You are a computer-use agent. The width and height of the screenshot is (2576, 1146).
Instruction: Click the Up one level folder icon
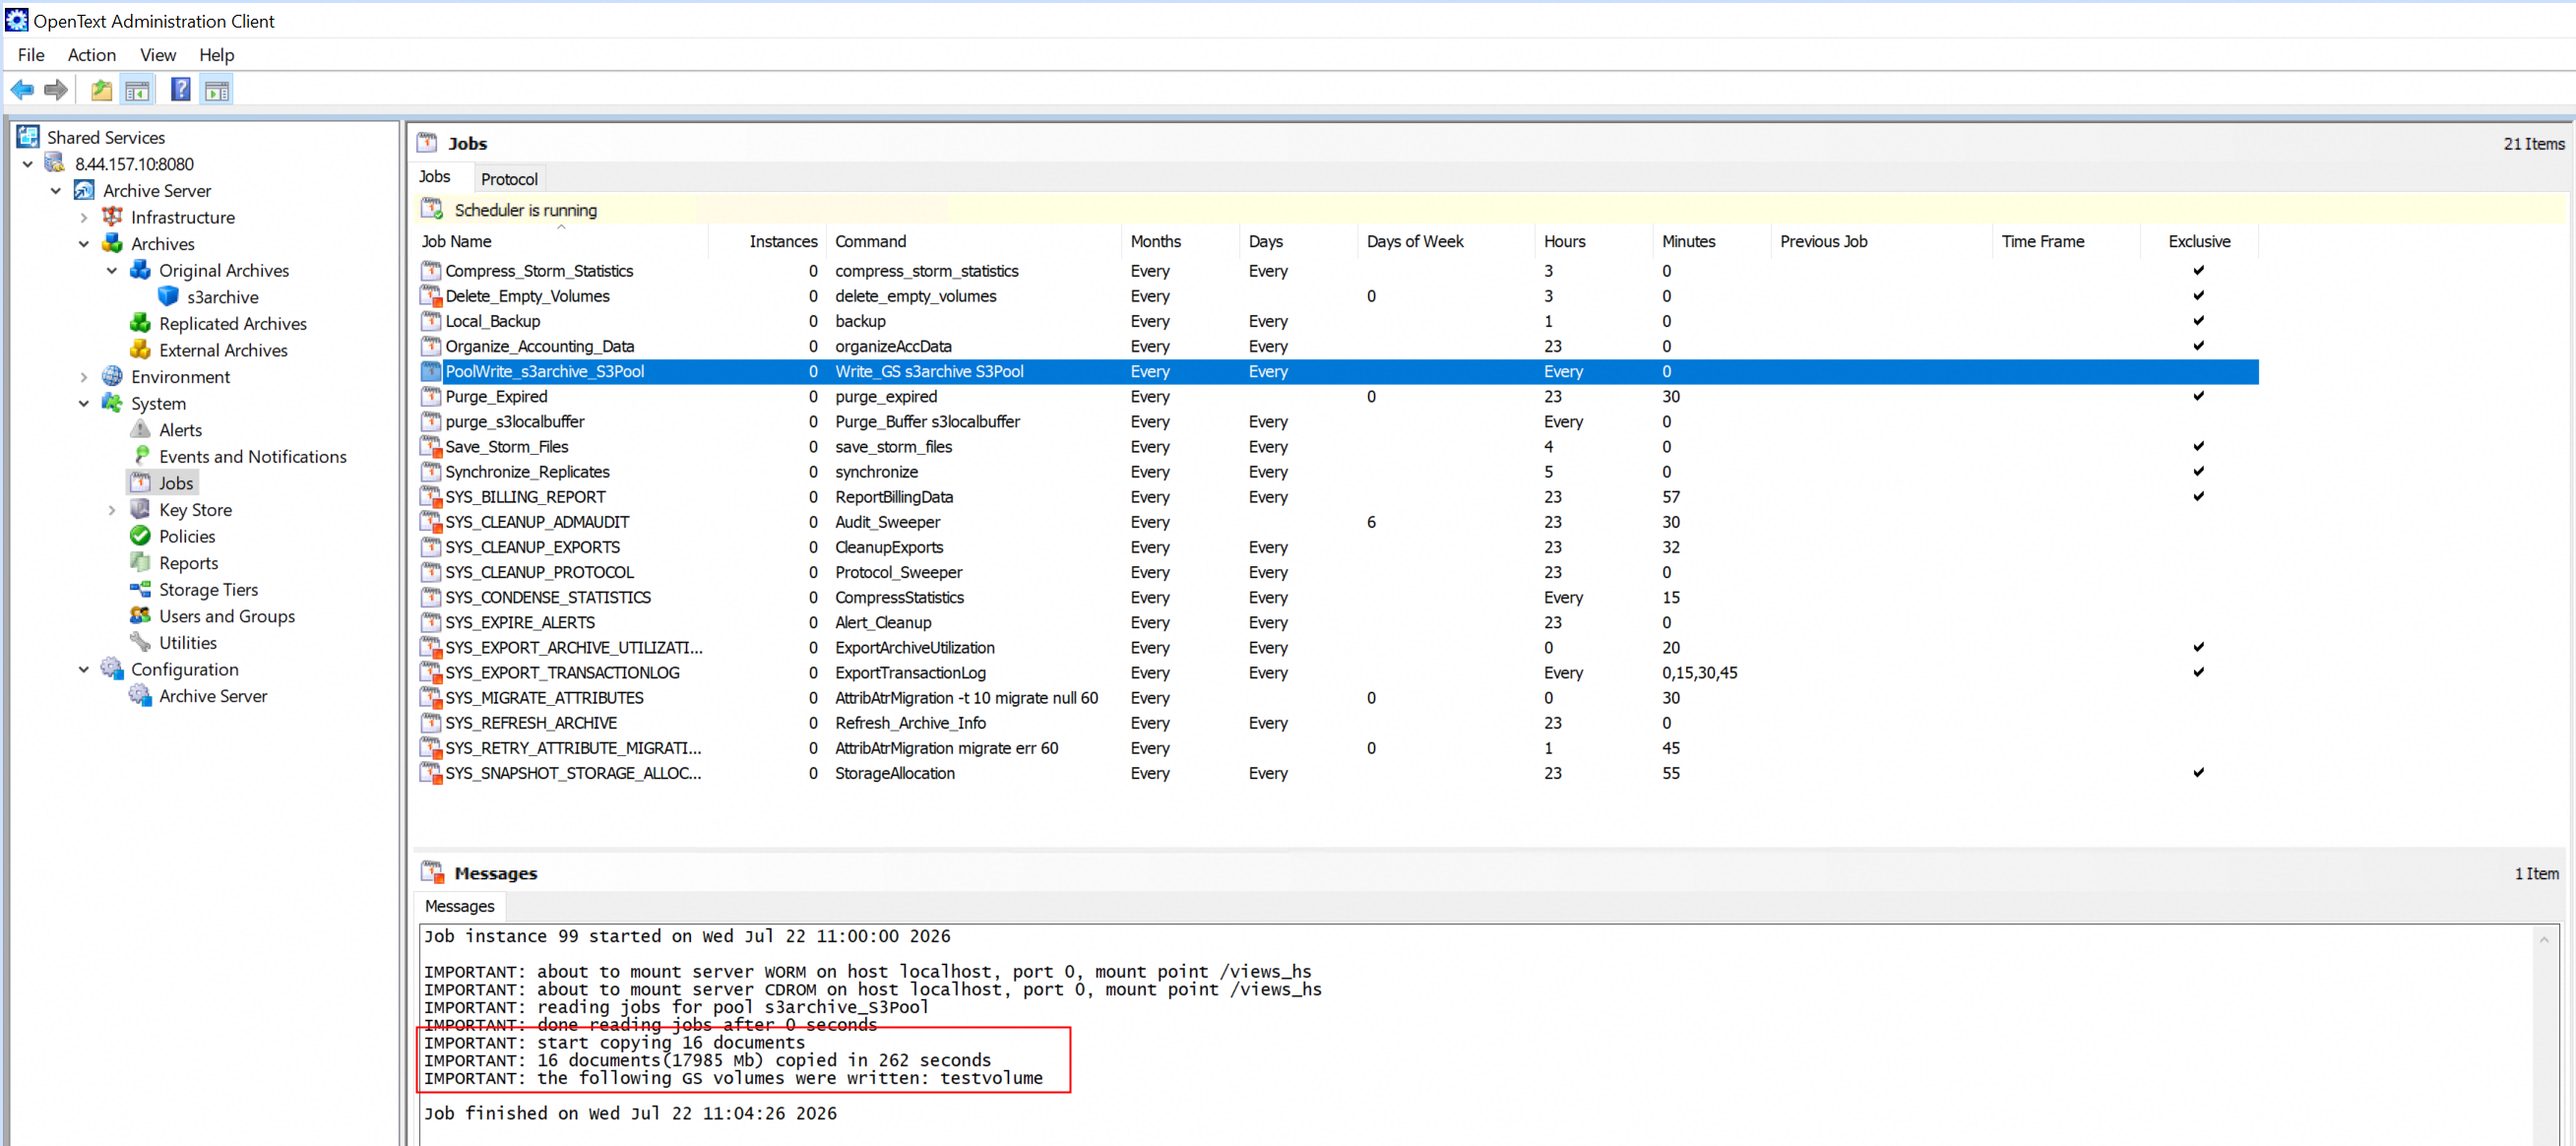pyautogui.click(x=101, y=90)
